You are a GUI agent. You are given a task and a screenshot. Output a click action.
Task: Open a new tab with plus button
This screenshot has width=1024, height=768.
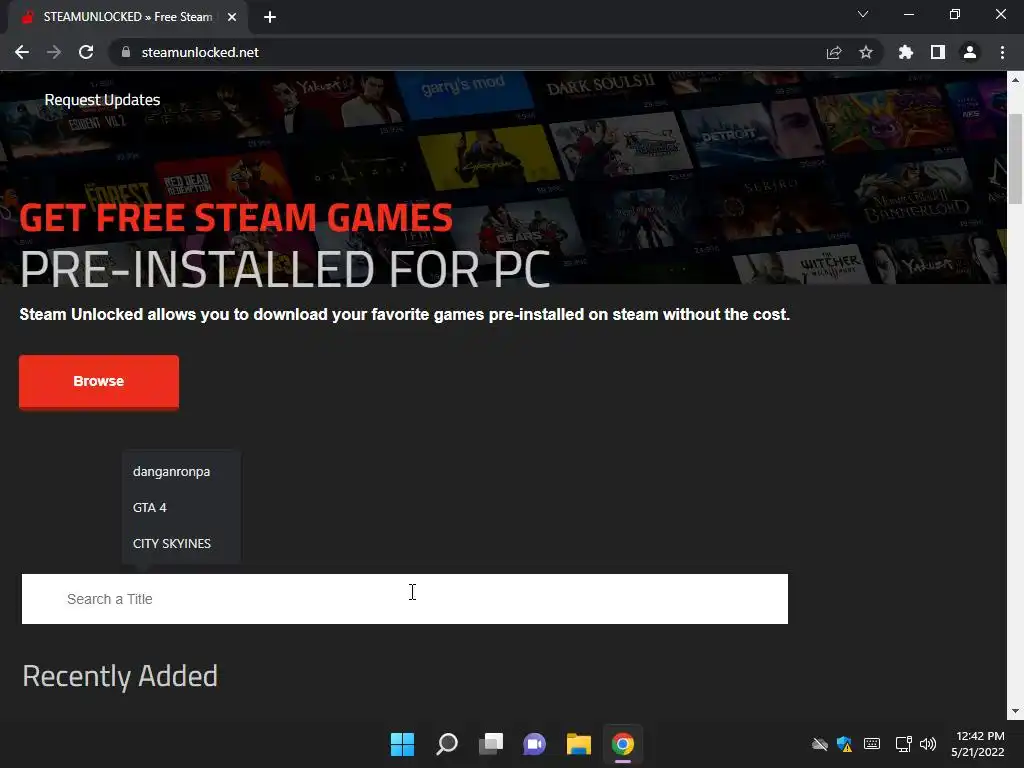point(270,17)
